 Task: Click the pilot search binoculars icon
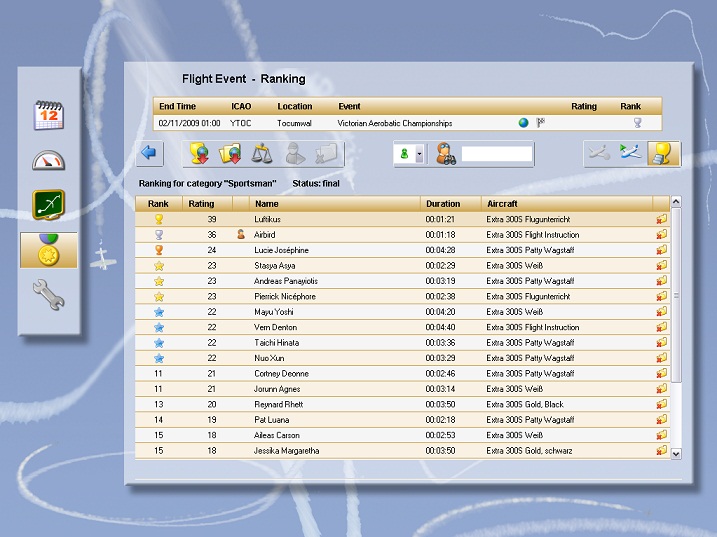coord(446,154)
